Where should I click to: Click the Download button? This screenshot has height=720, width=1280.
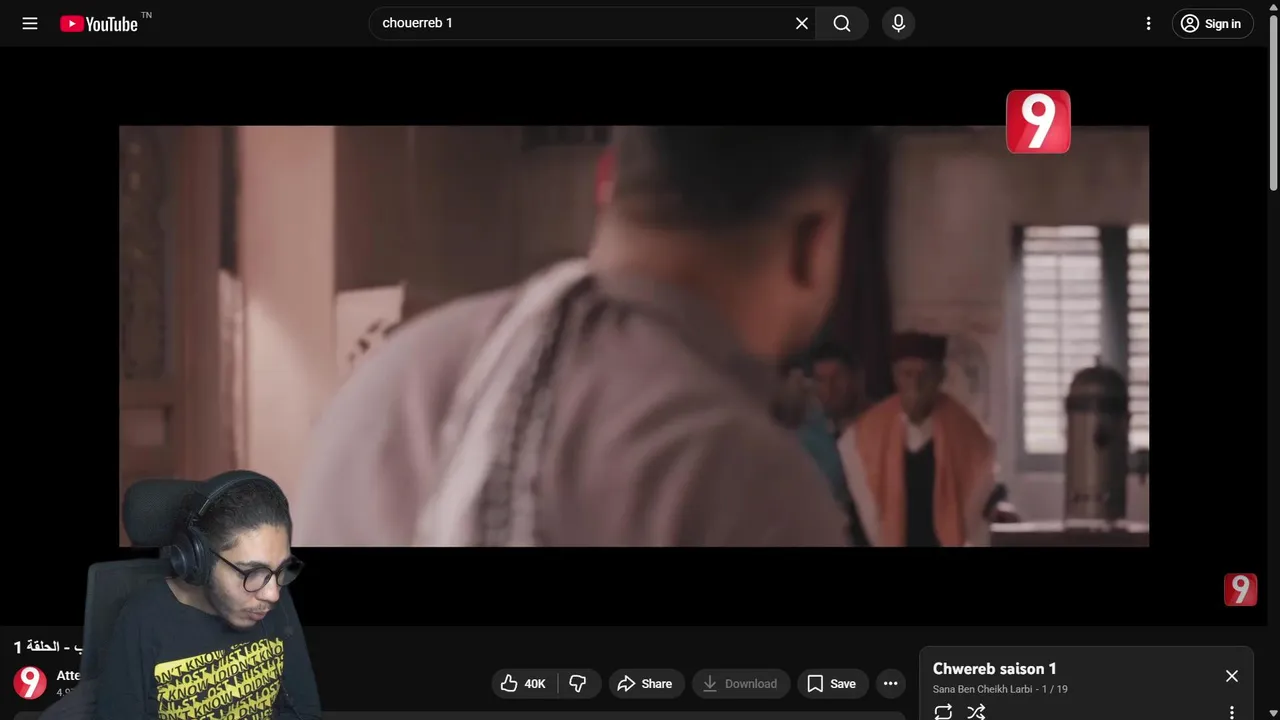(x=740, y=683)
